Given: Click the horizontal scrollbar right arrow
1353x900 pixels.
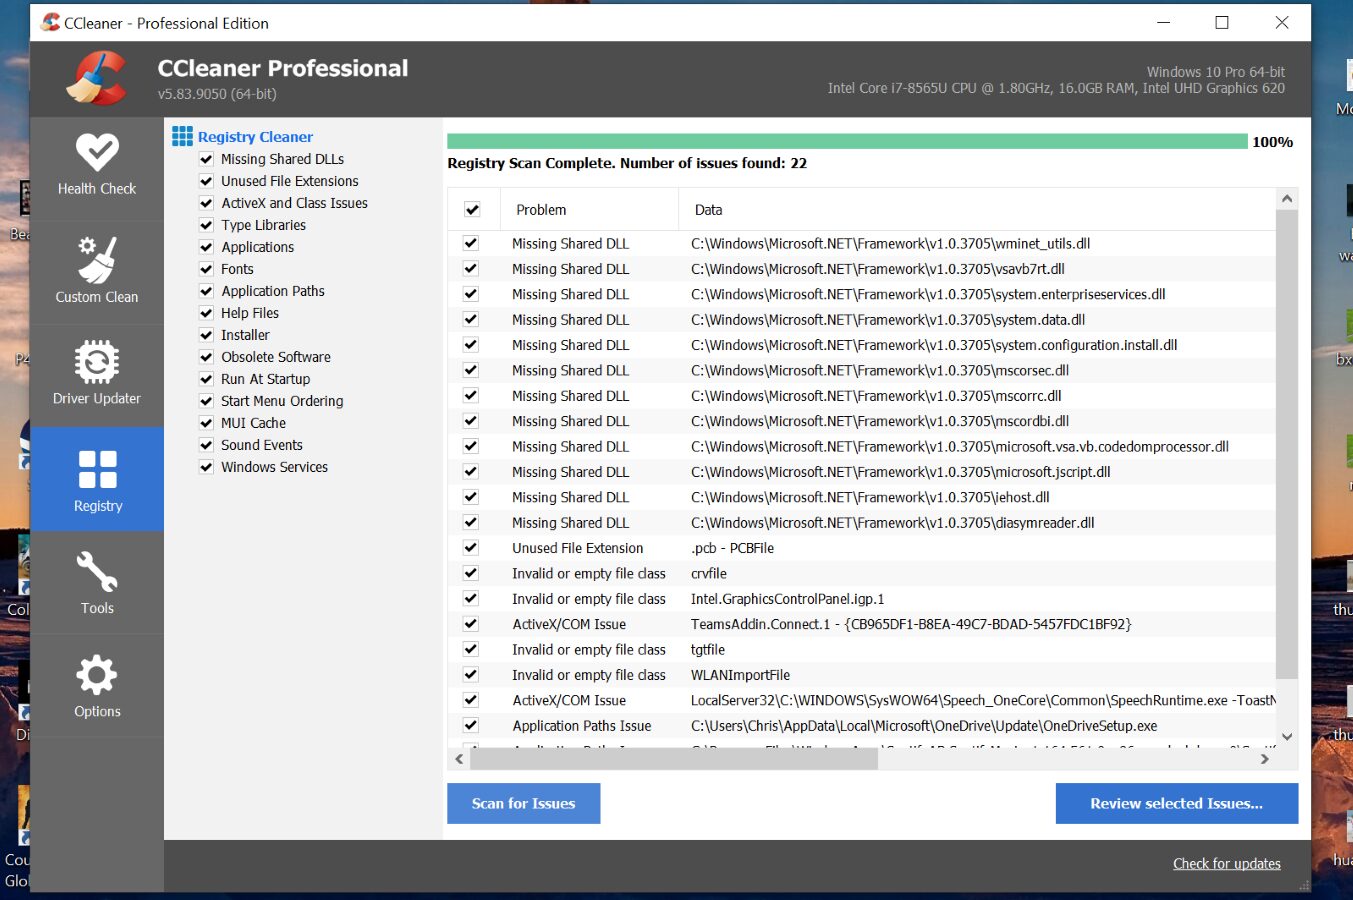Looking at the screenshot, I should click(x=1265, y=759).
